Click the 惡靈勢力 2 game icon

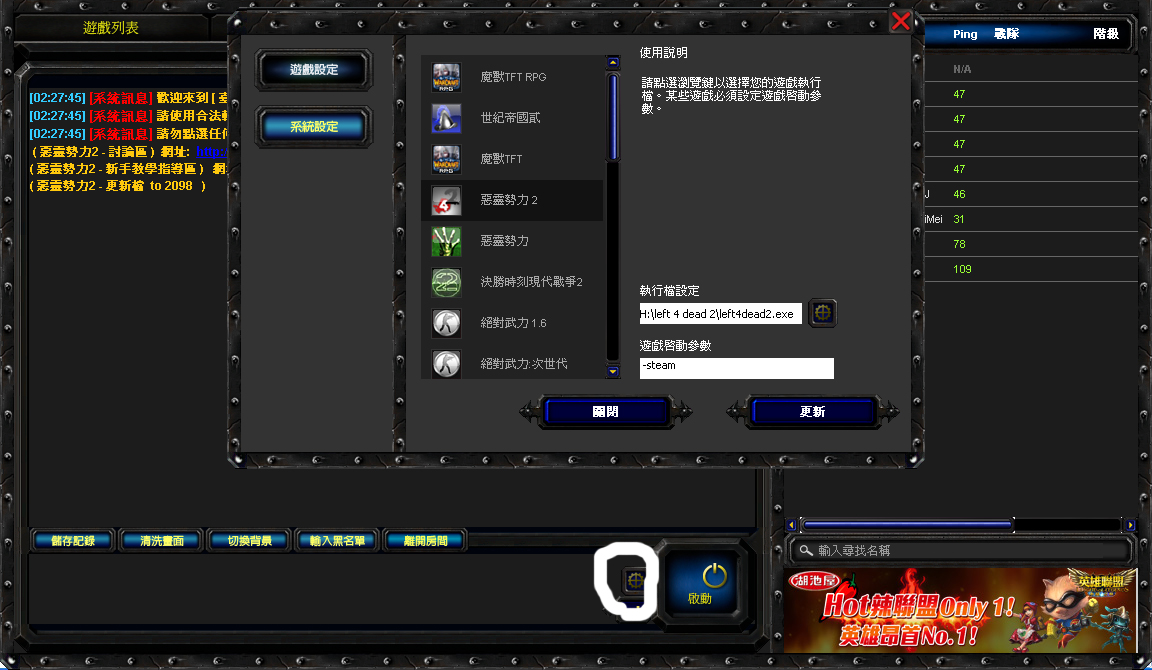coord(446,201)
